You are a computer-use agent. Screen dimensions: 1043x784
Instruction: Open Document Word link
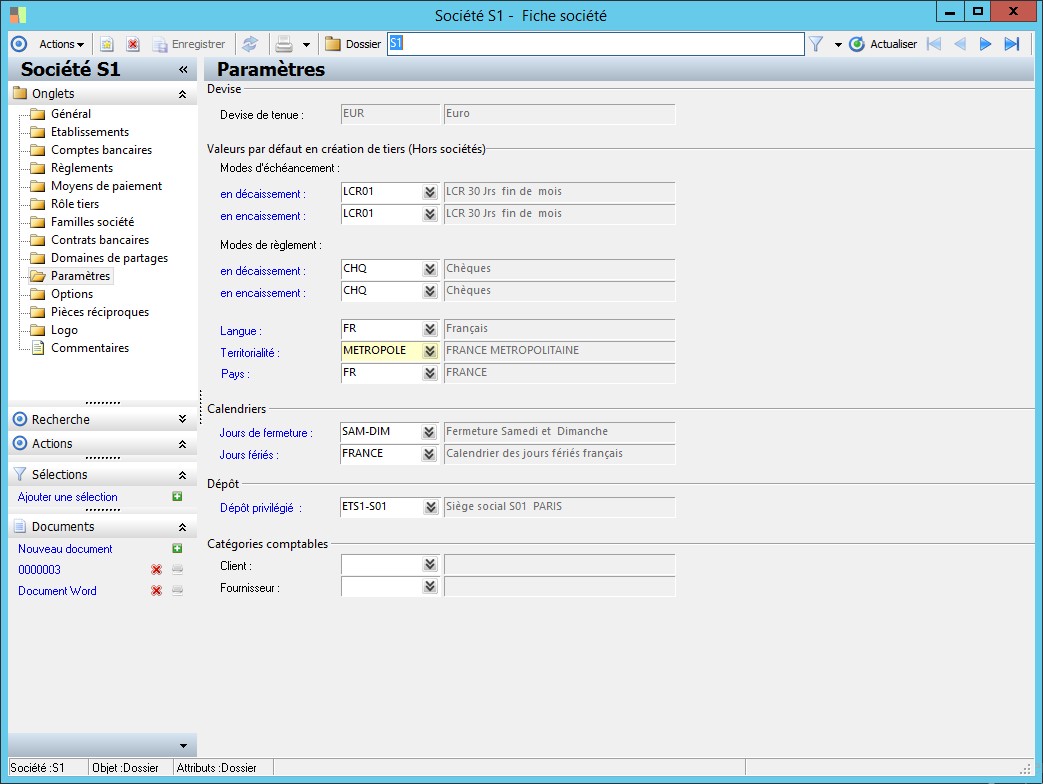coord(57,590)
